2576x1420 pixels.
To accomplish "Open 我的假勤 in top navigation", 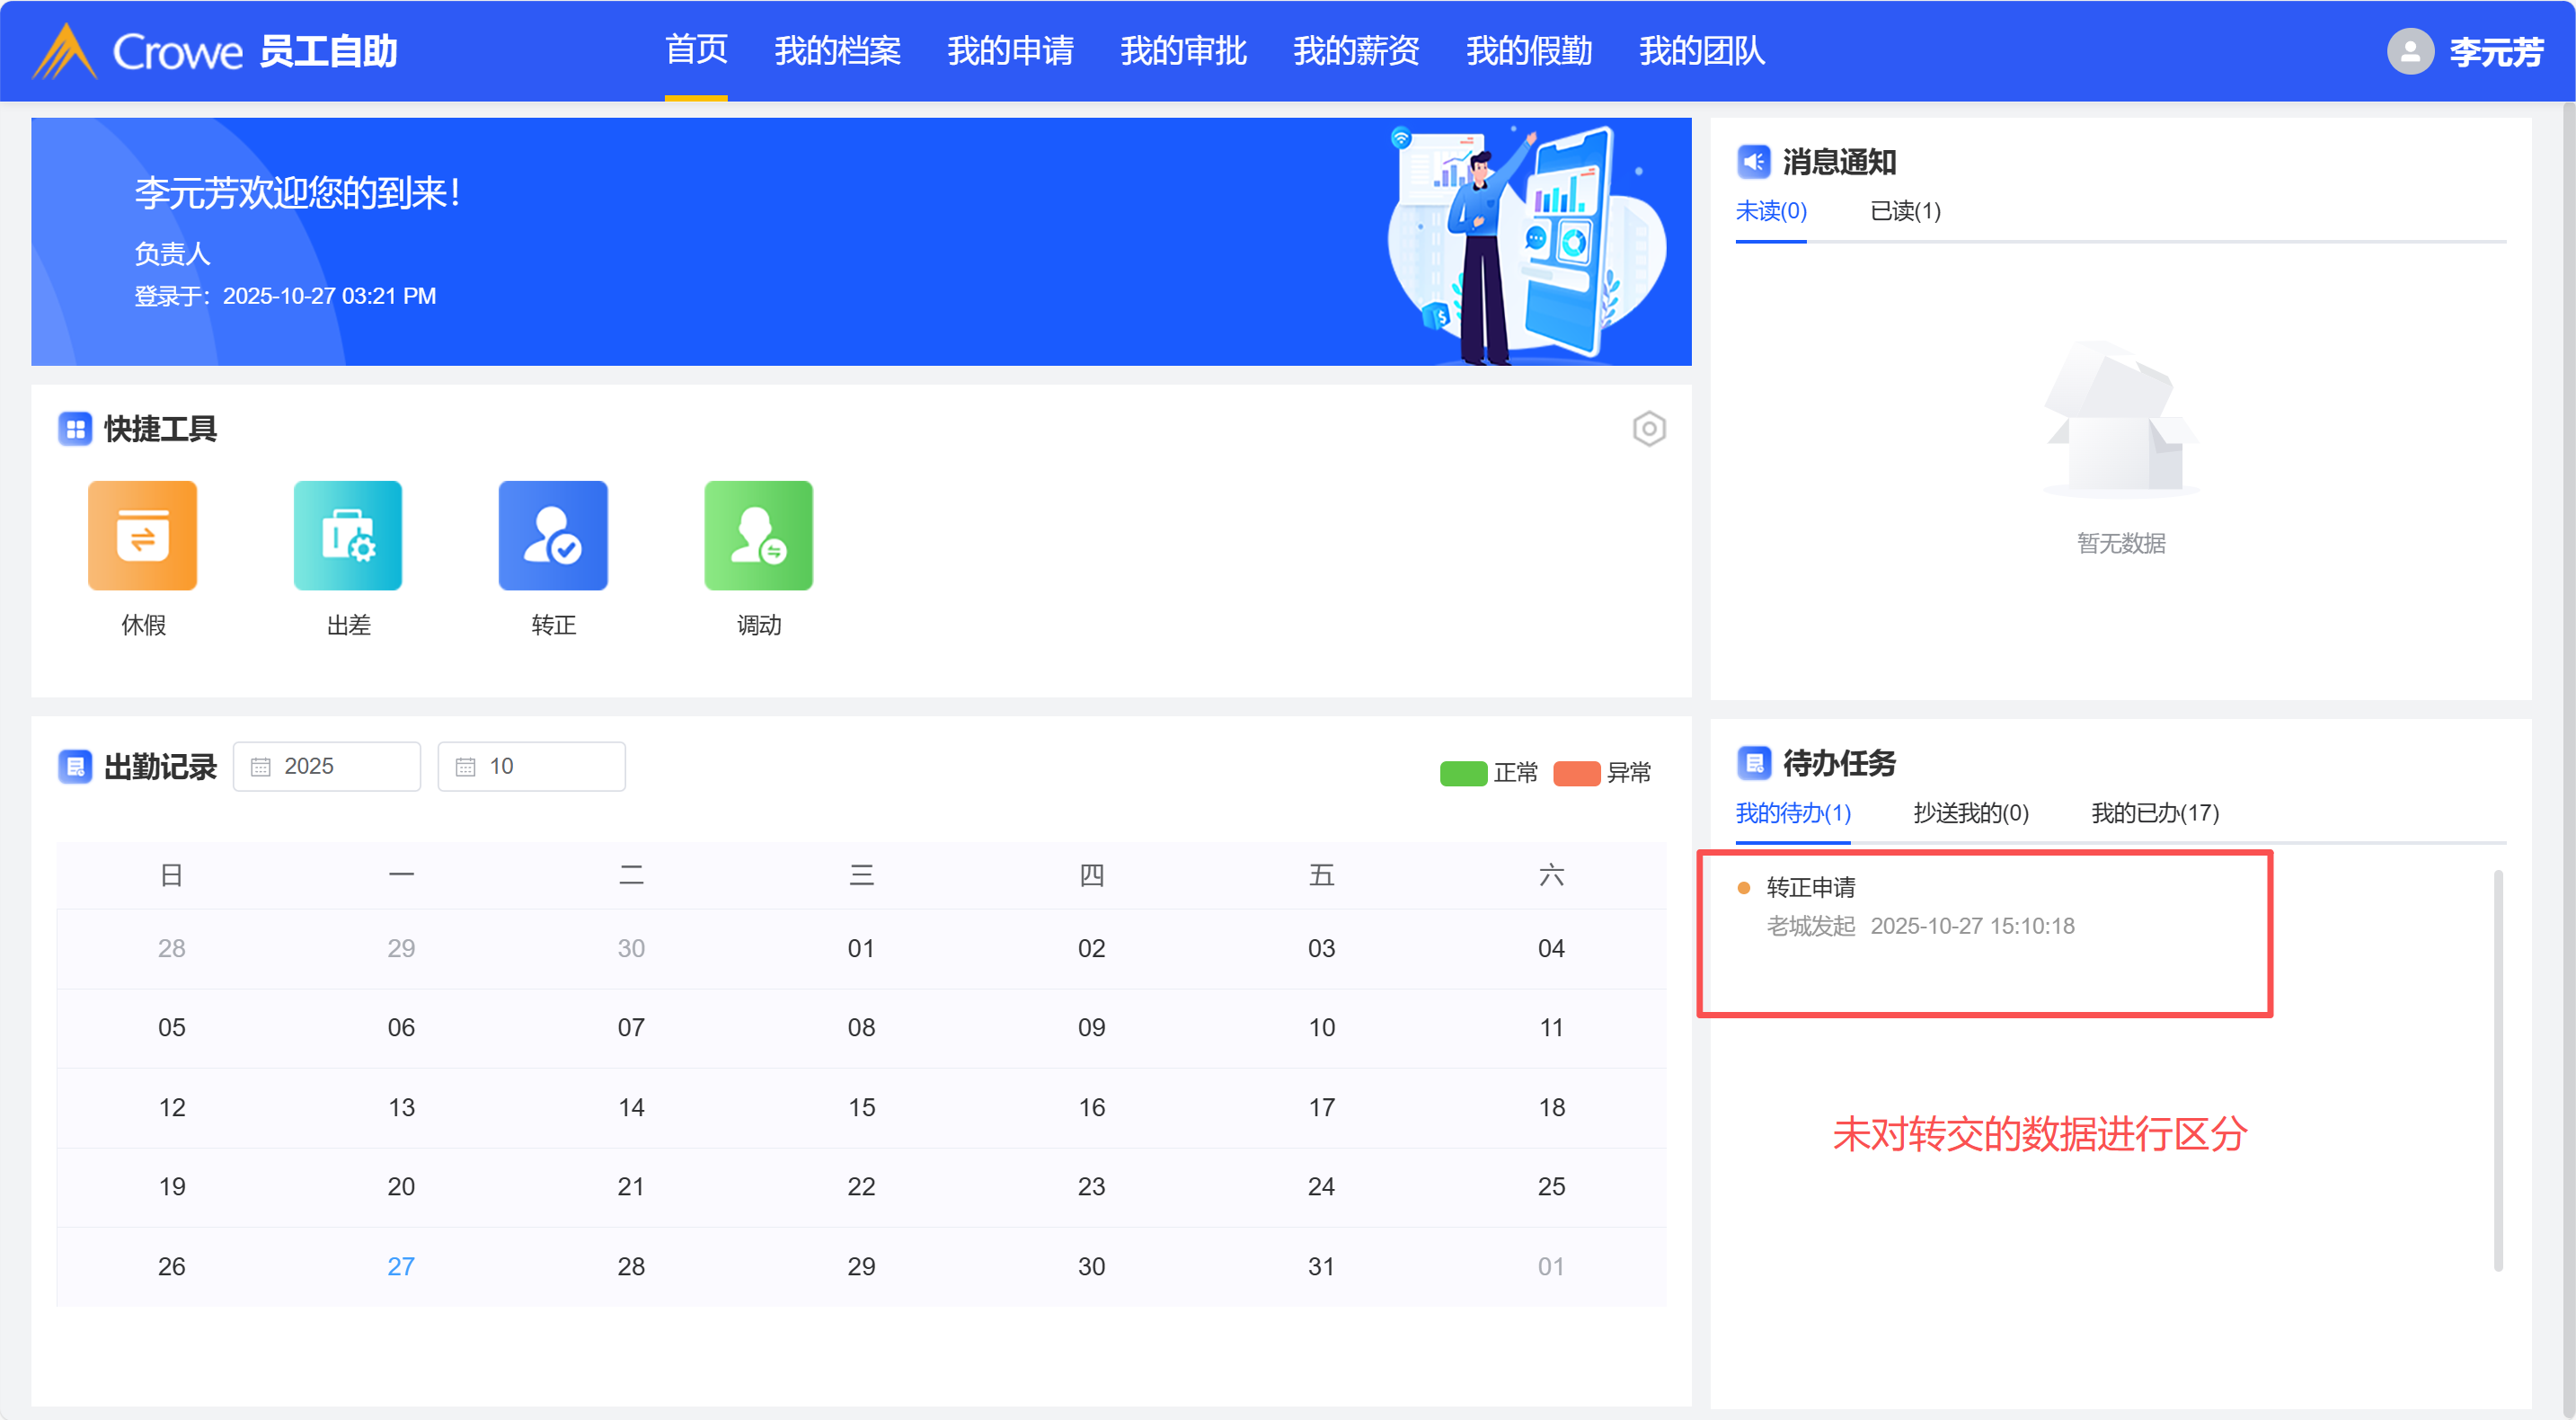I will tap(1528, 51).
